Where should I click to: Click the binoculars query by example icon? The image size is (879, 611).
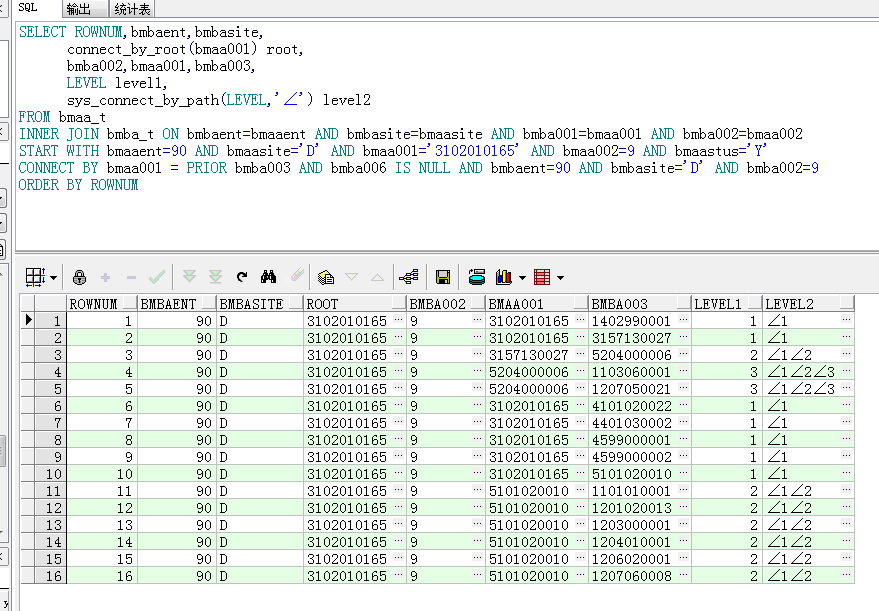click(x=269, y=276)
